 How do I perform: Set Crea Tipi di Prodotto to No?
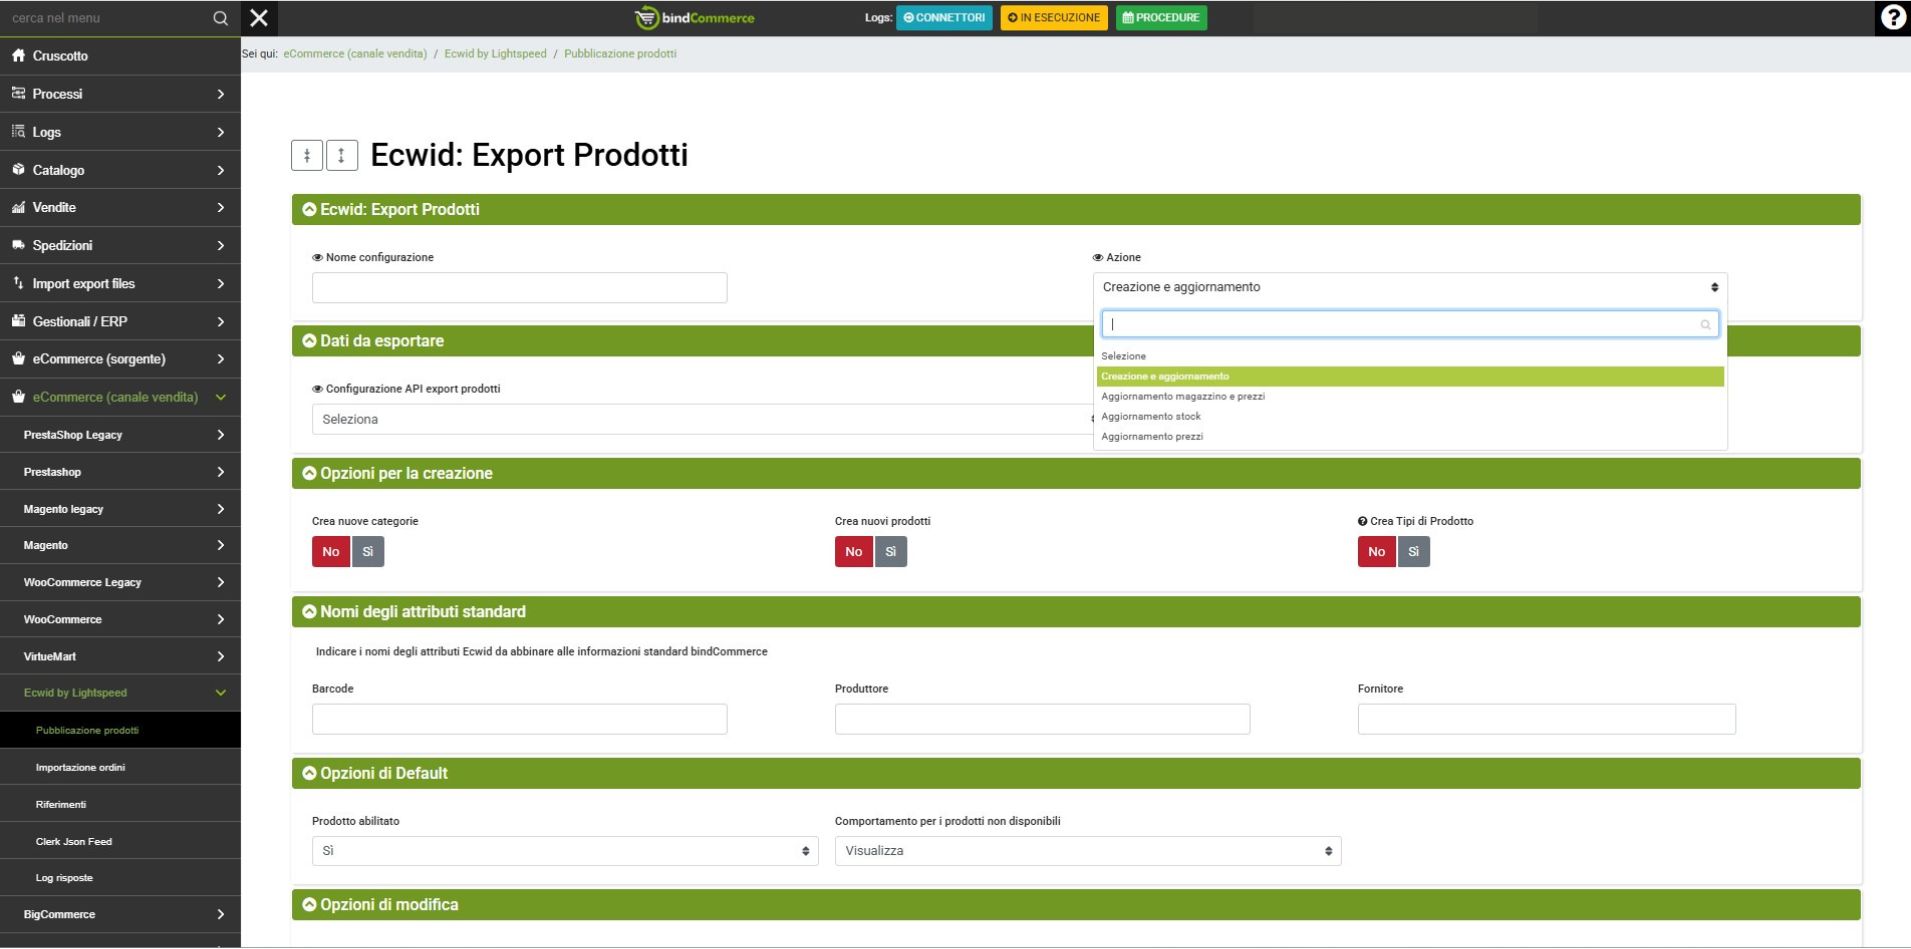(1376, 552)
